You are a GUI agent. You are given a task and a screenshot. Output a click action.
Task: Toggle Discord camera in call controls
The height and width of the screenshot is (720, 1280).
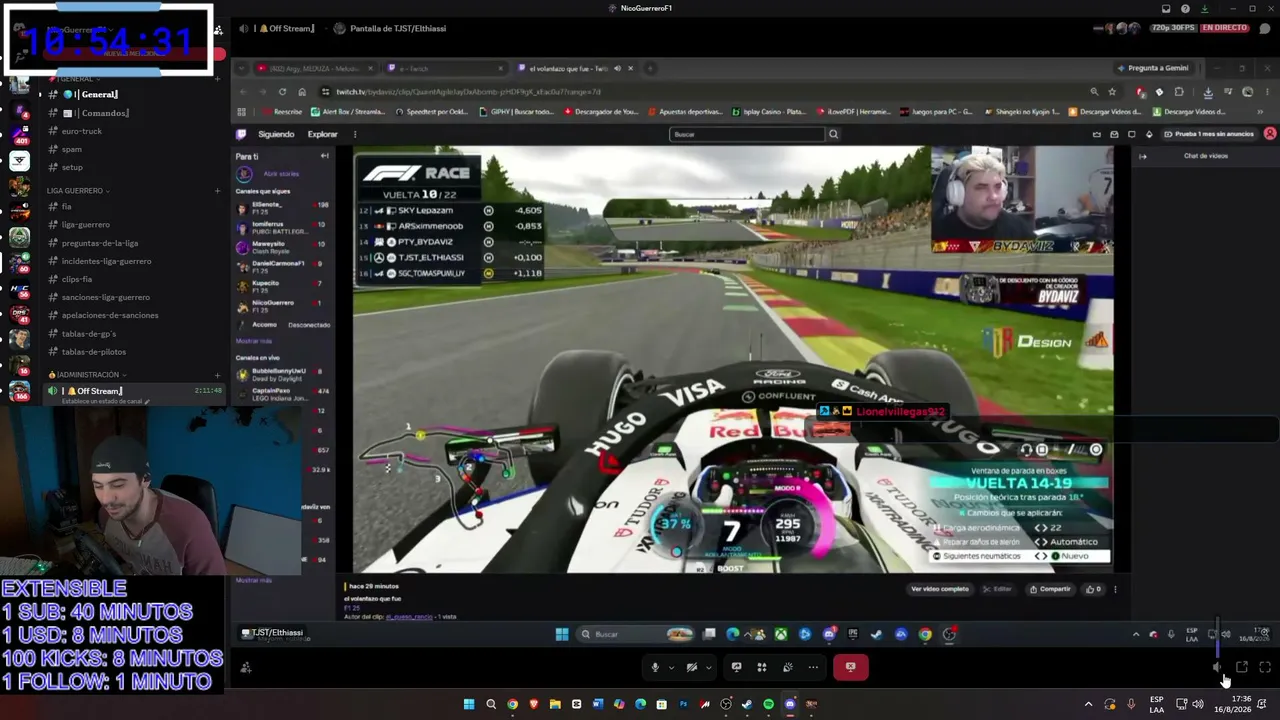pos(691,667)
